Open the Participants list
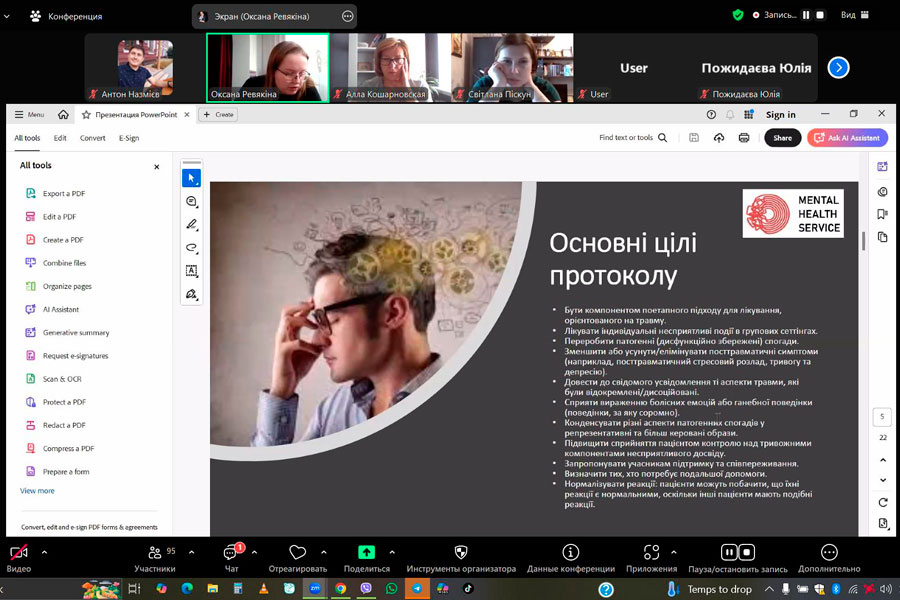 154,553
